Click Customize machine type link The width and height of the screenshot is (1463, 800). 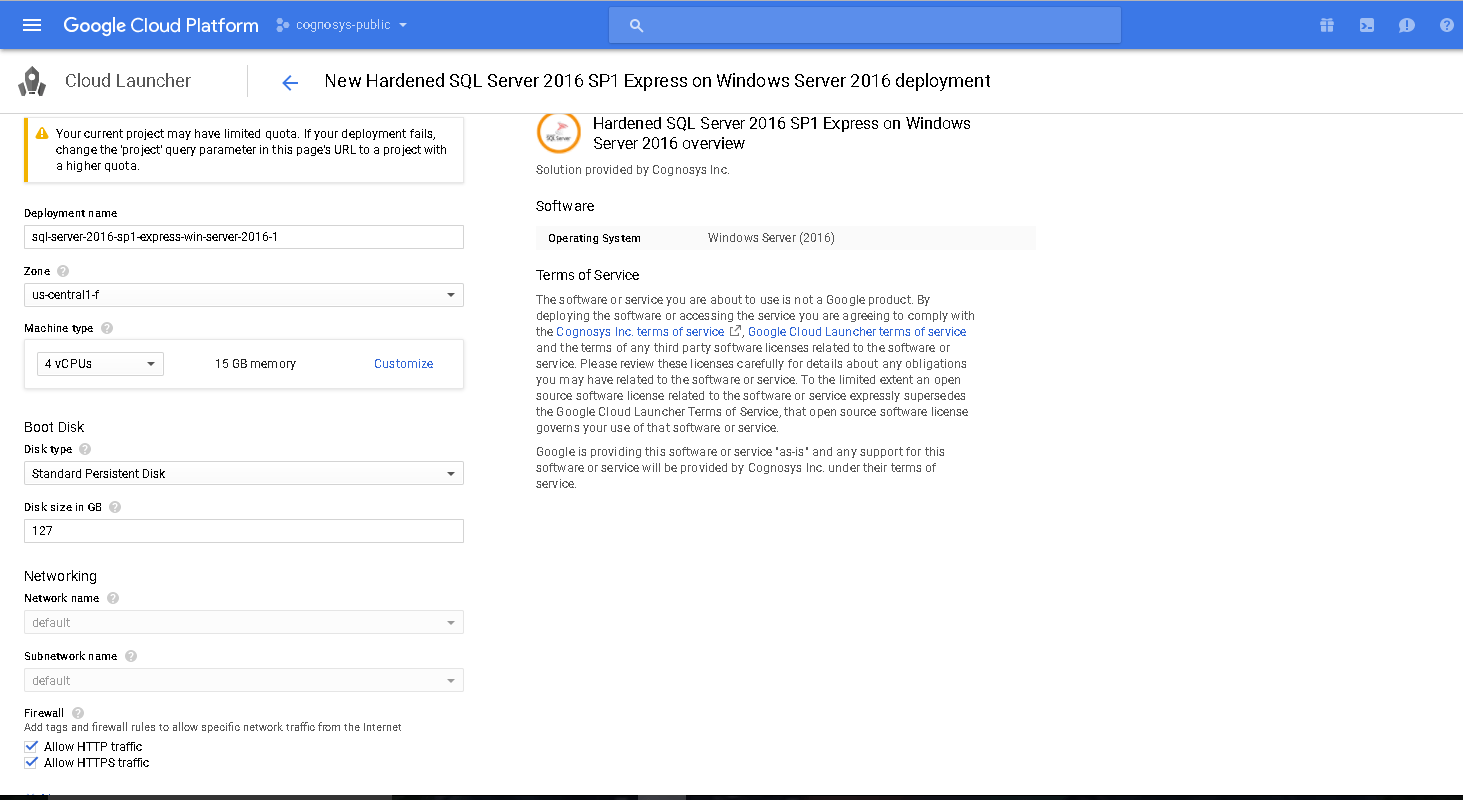click(403, 364)
